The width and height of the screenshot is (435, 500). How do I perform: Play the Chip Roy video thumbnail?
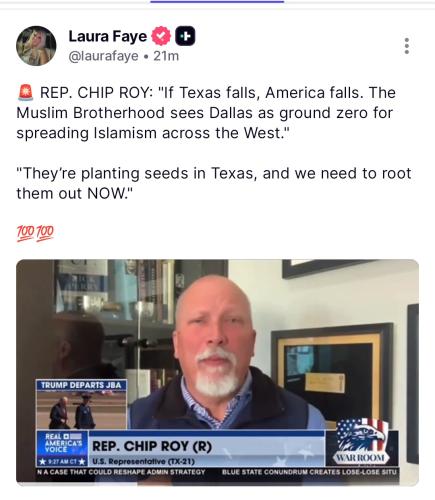pos(217,372)
